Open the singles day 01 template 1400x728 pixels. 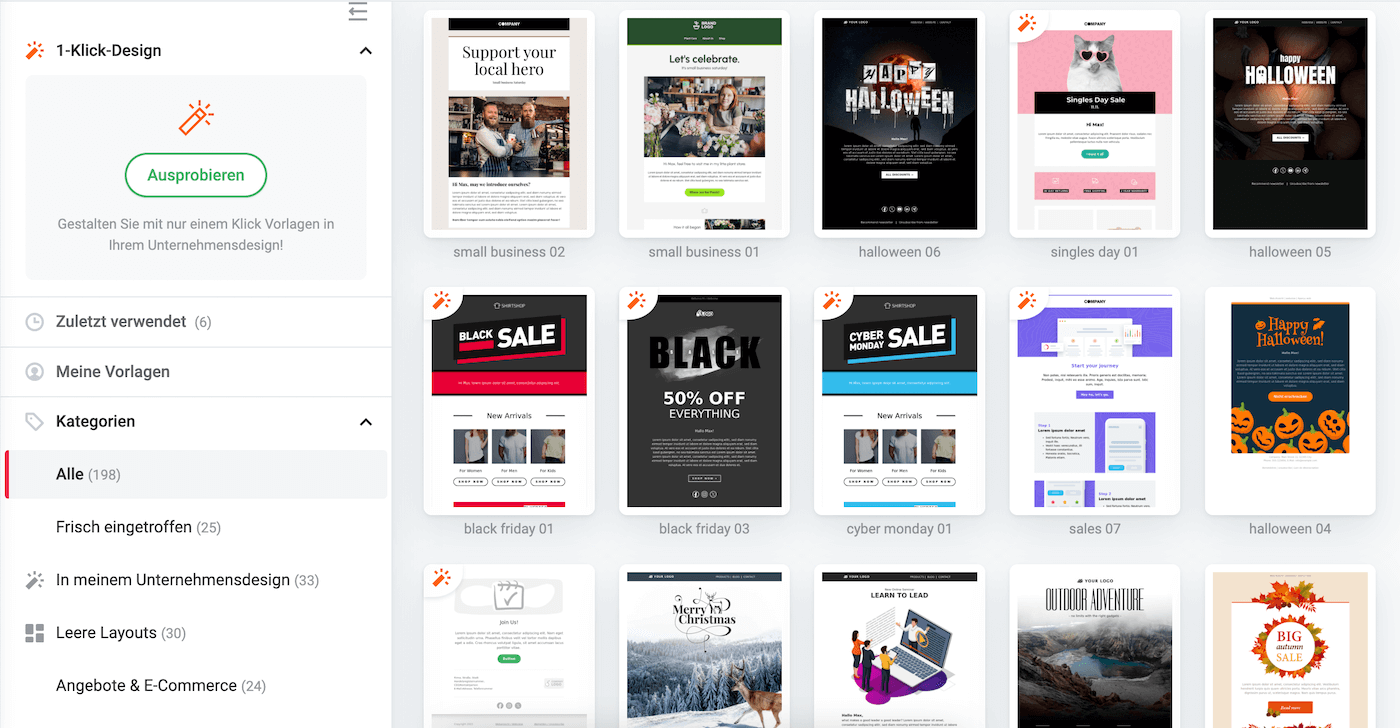coord(1095,124)
